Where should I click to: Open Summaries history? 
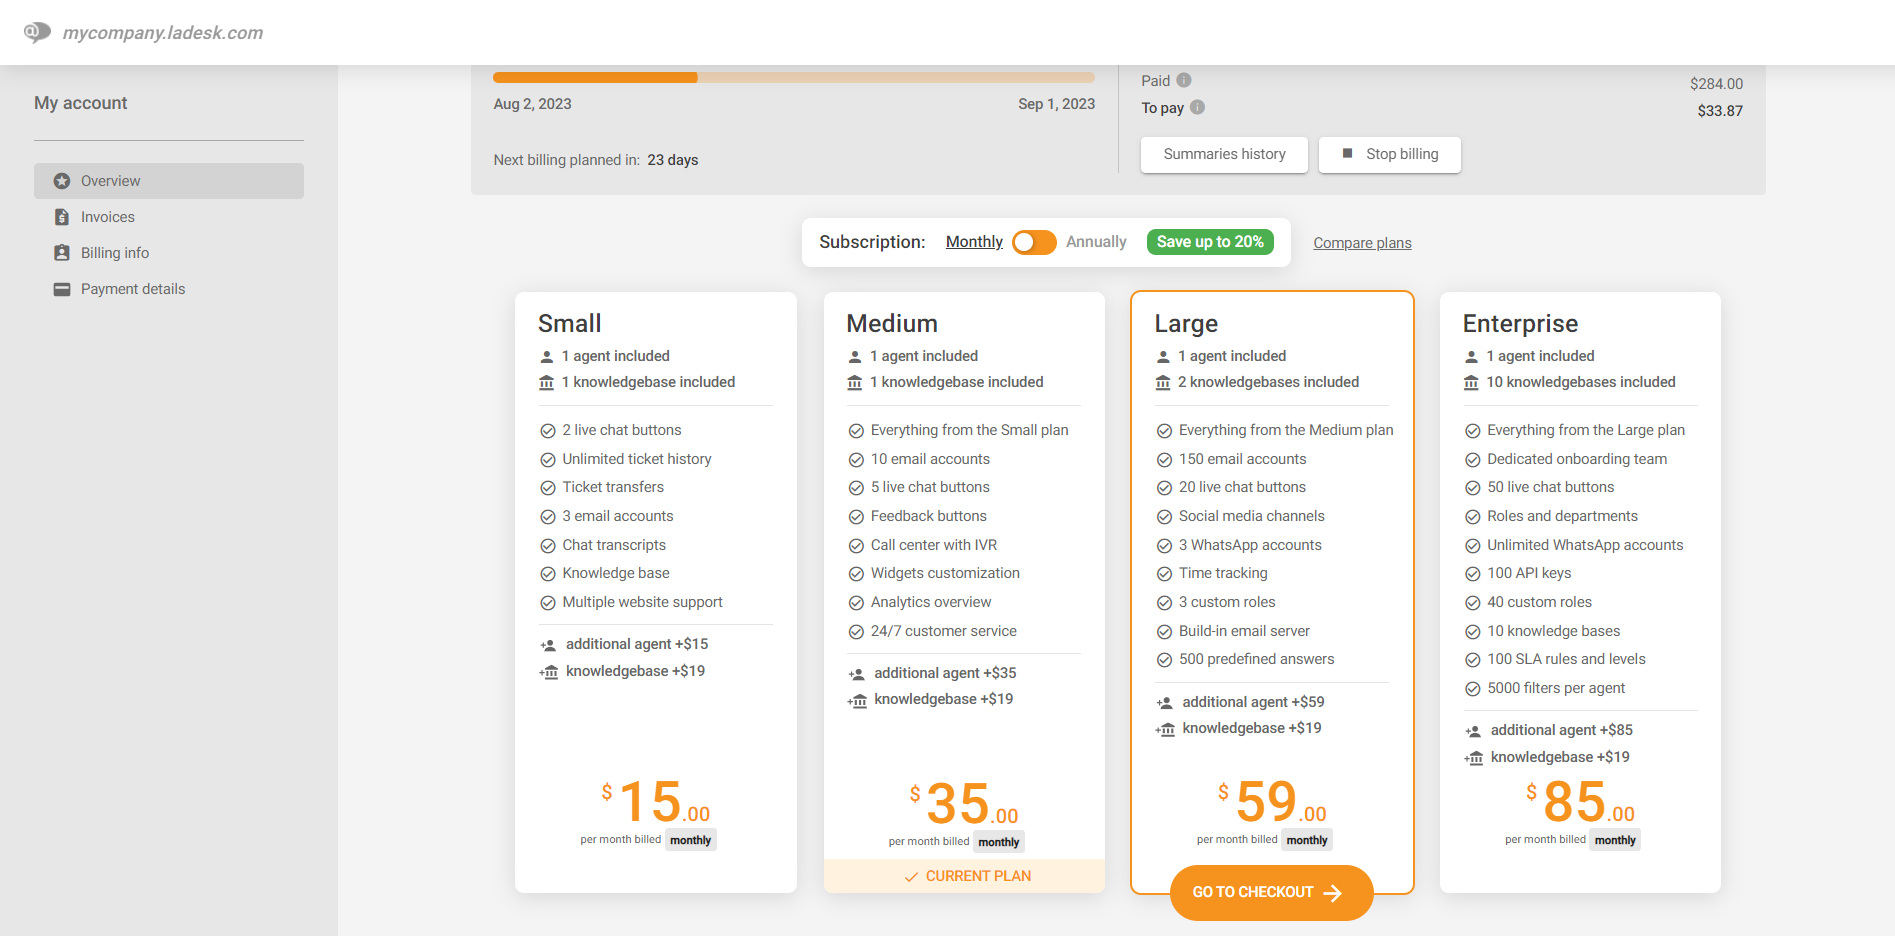tap(1224, 154)
